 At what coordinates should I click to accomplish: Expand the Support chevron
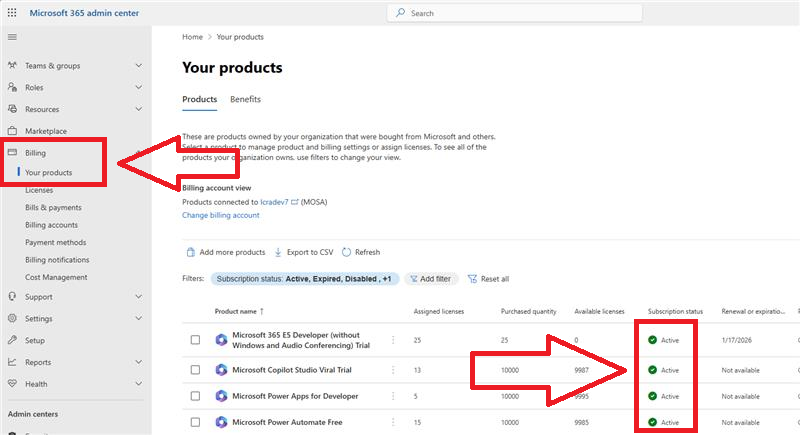tap(138, 296)
